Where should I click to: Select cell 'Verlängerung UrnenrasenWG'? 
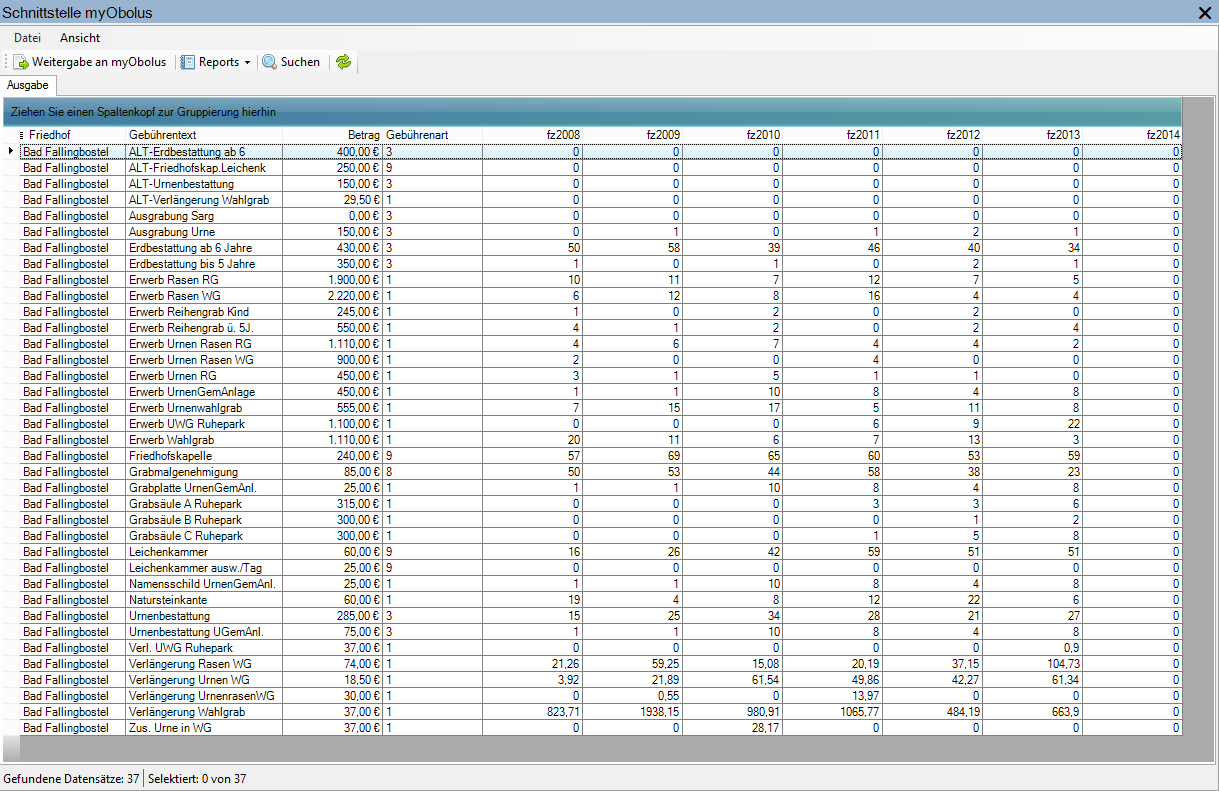pyautogui.click(x=204, y=696)
